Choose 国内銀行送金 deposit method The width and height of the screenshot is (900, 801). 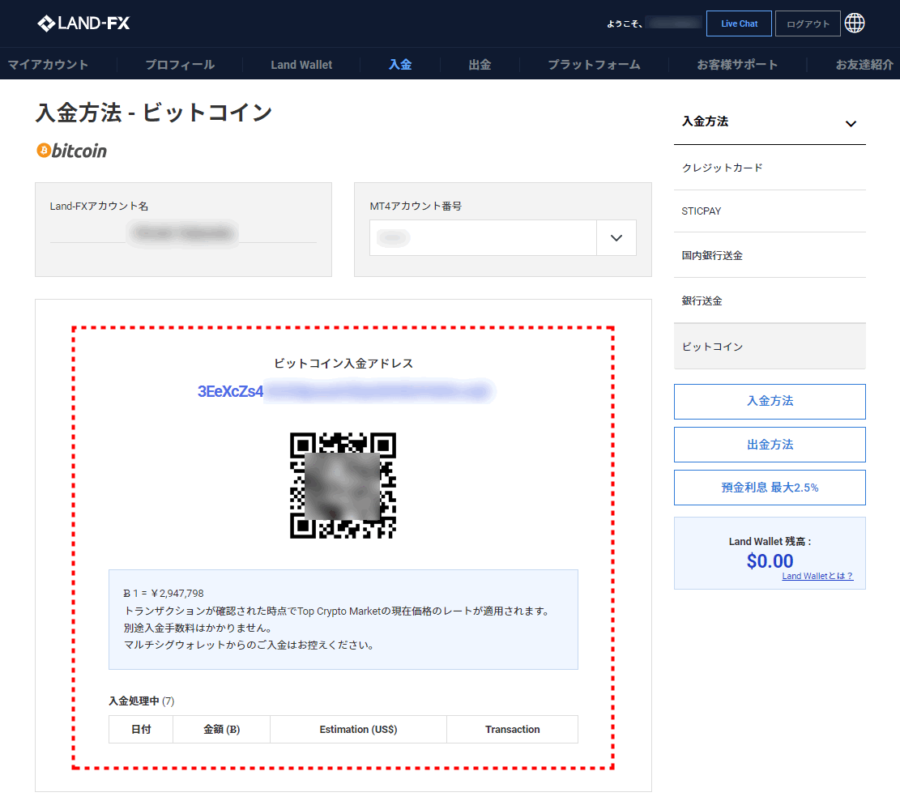pyautogui.click(x=770, y=255)
